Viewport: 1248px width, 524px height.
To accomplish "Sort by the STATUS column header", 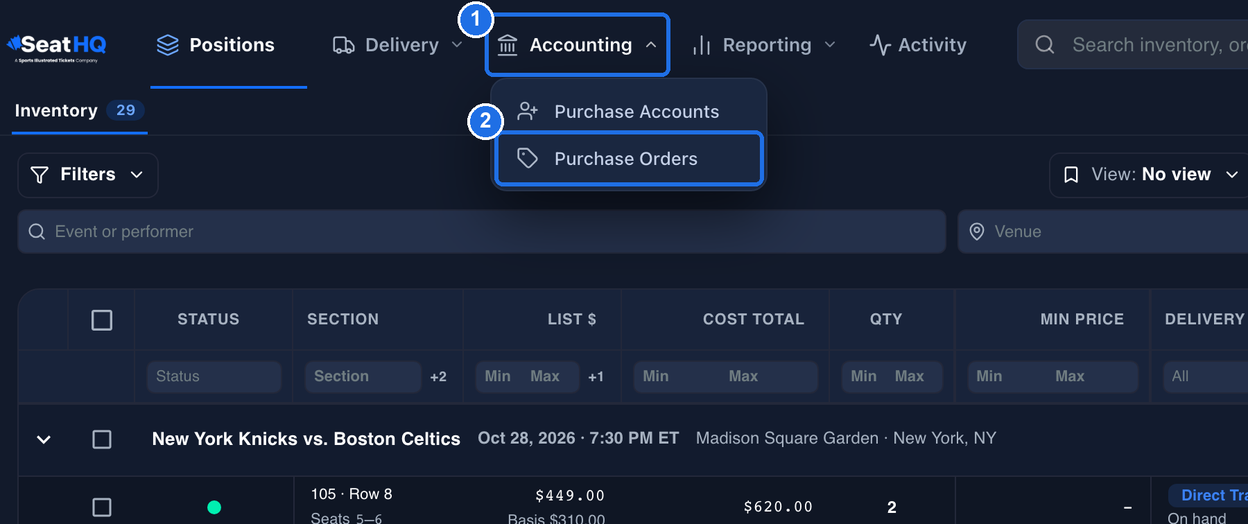I will pos(208,319).
